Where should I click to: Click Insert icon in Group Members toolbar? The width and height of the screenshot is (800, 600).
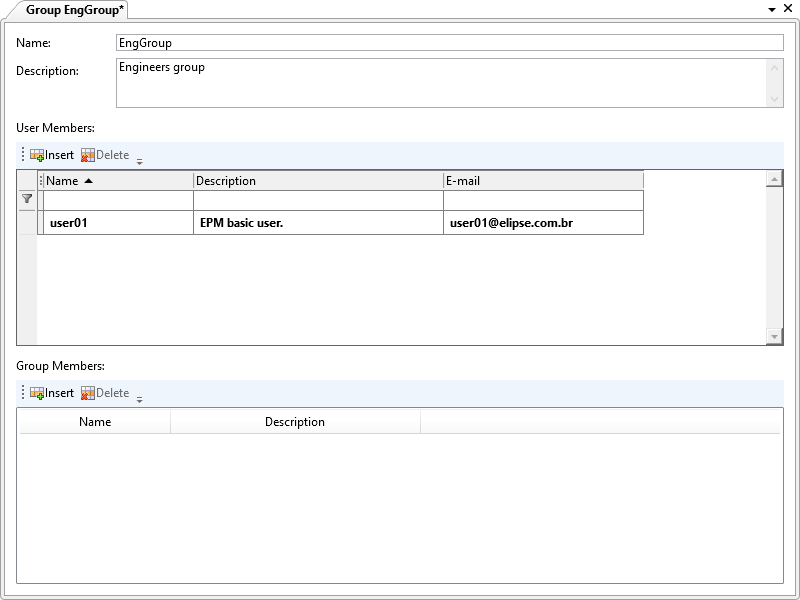37,393
